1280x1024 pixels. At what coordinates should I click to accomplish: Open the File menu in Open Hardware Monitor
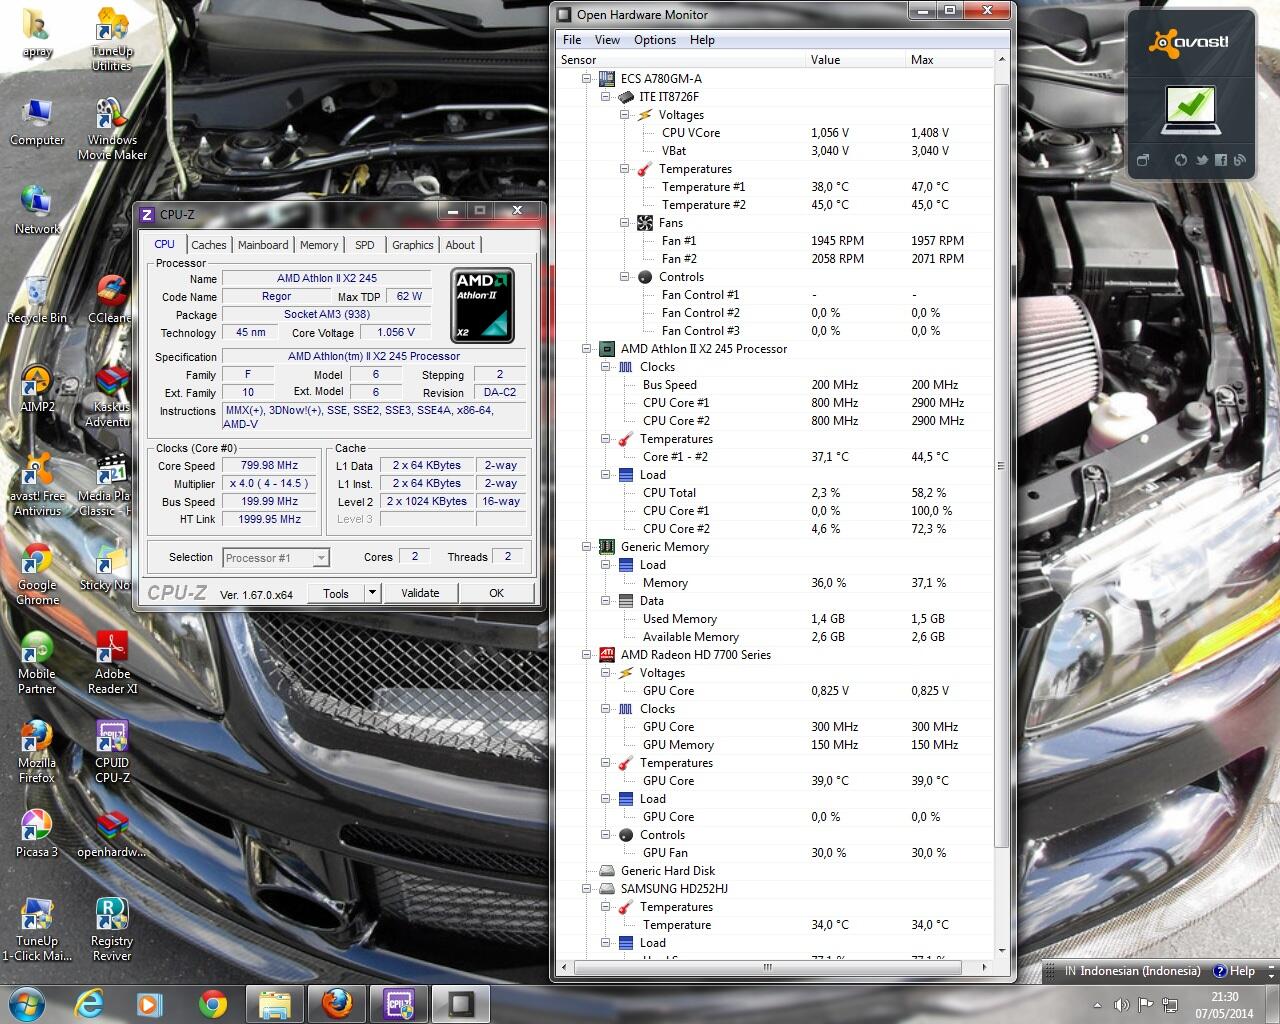(572, 40)
